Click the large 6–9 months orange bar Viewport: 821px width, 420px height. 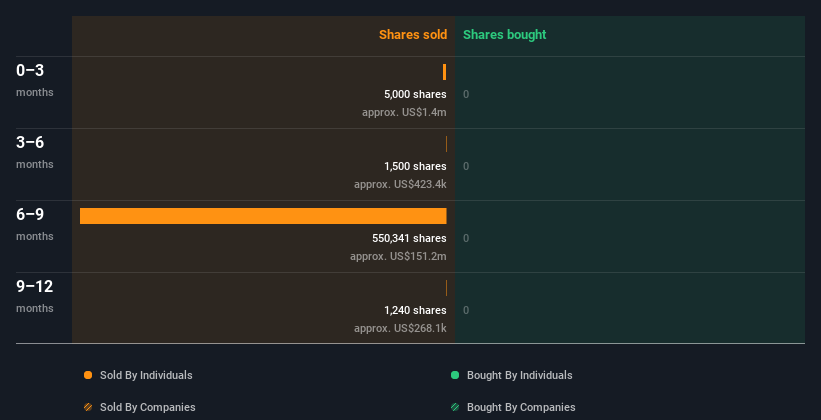coord(263,216)
